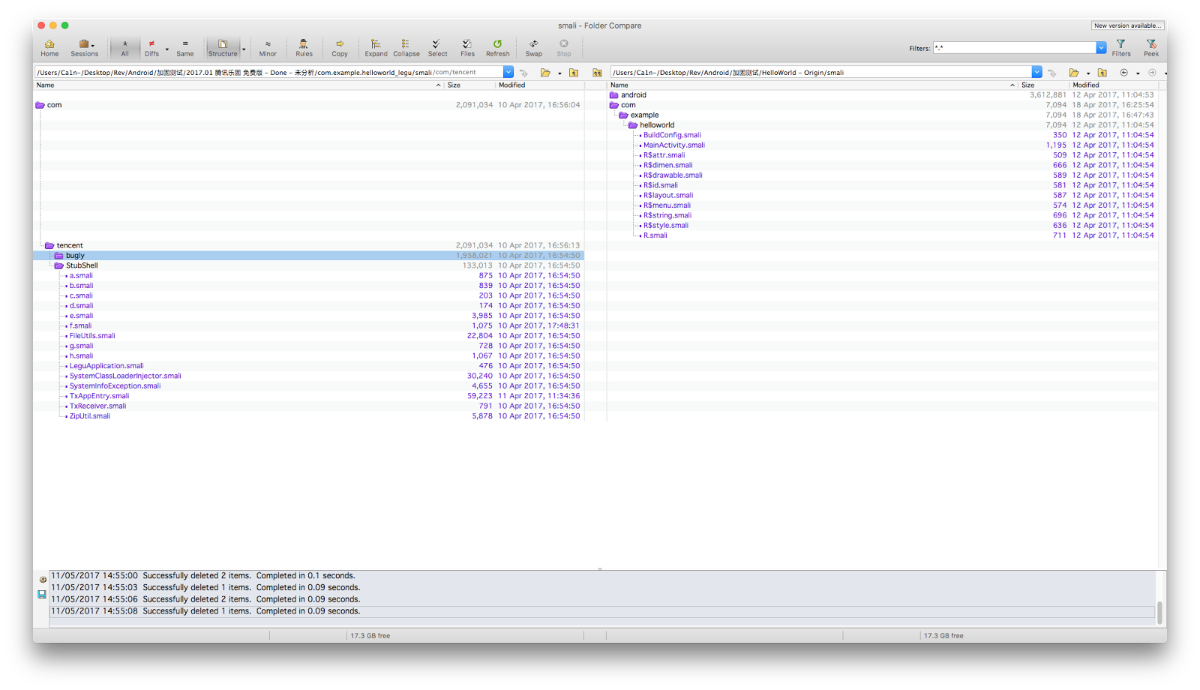Toggle Minor differences display
The height and width of the screenshot is (690, 1200).
pyautogui.click(x=268, y=47)
